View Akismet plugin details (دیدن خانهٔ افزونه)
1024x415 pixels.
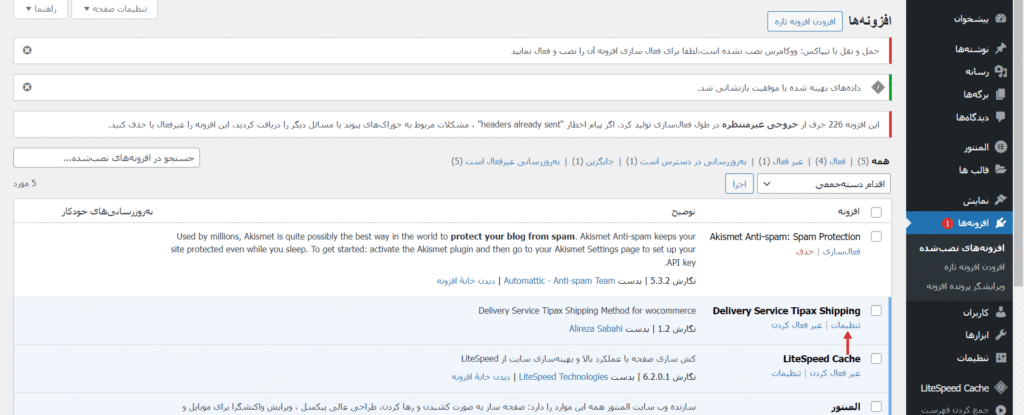[x=468, y=281]
